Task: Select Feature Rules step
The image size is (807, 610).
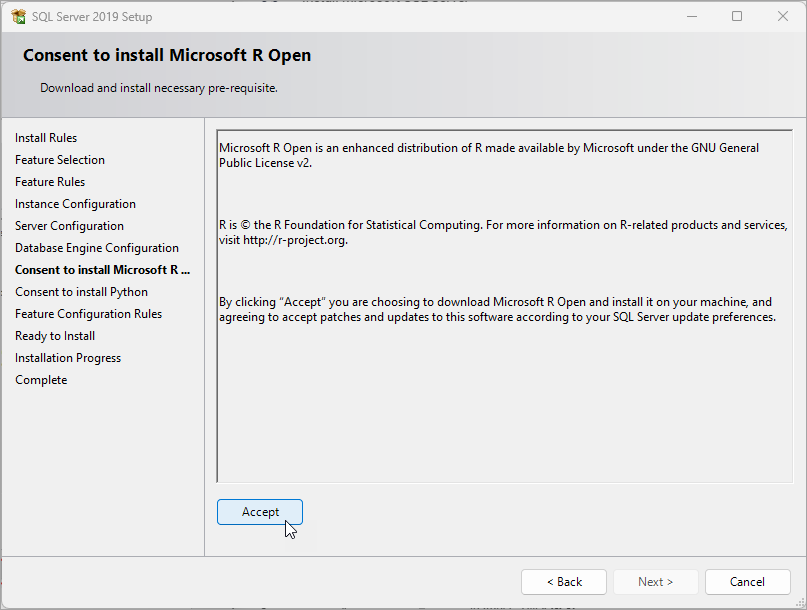Action: [50, 182]
